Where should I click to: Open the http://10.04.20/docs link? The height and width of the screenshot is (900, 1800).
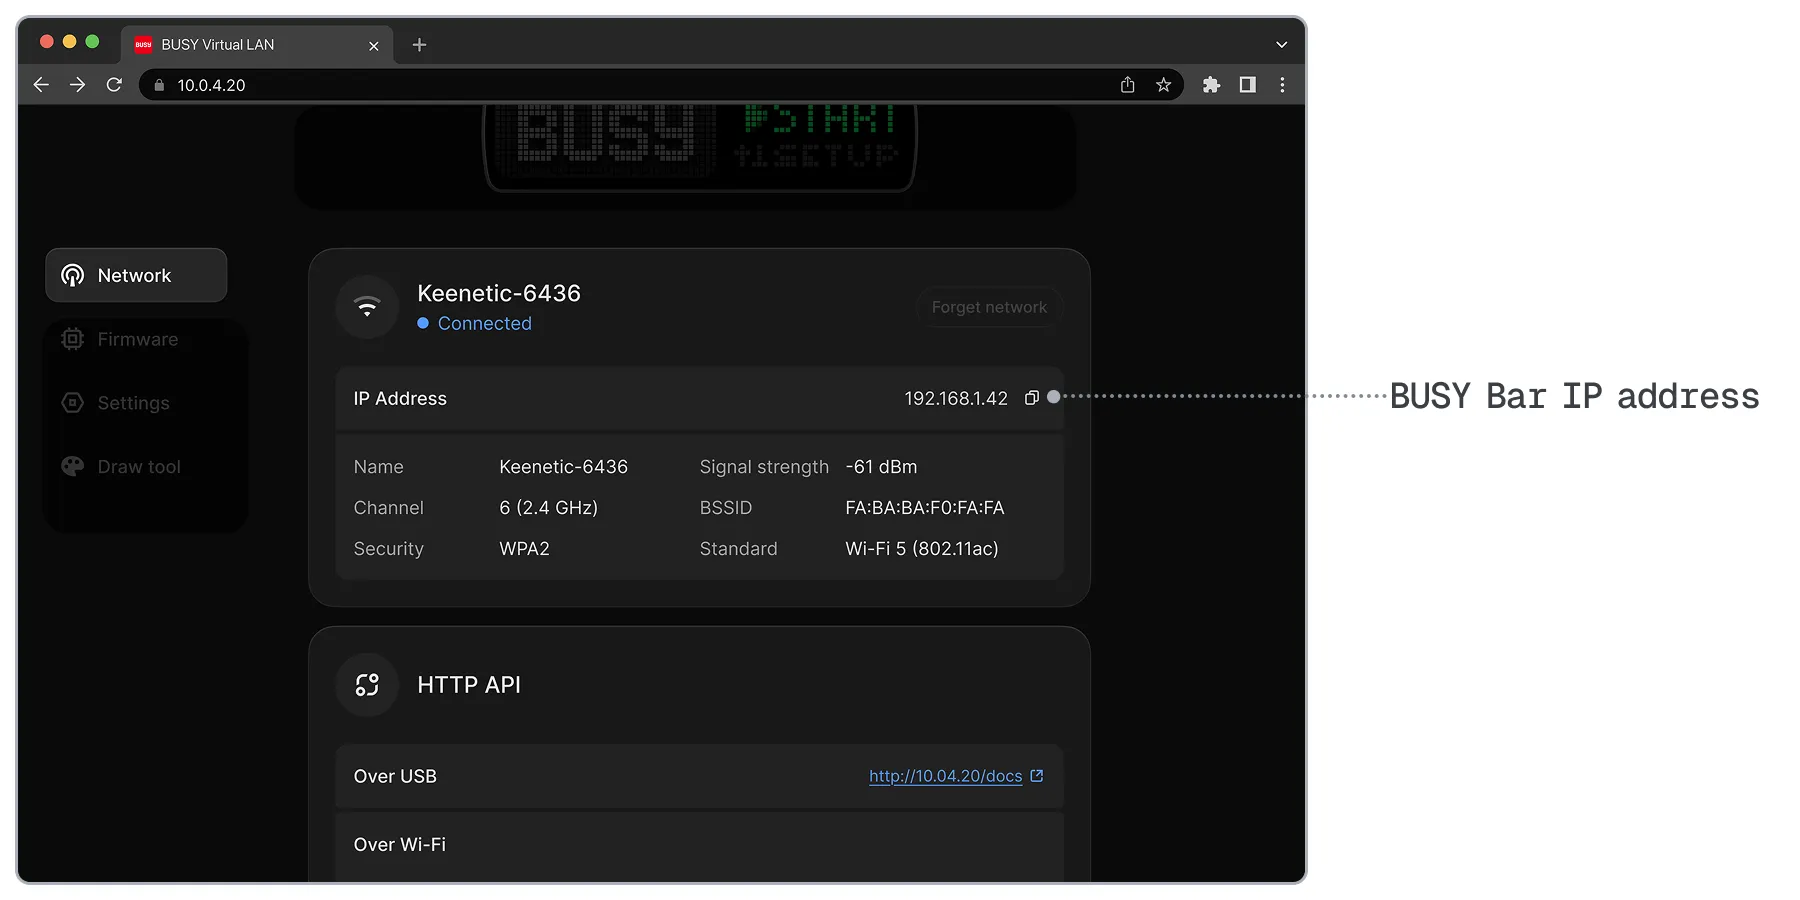click(945, 776)
